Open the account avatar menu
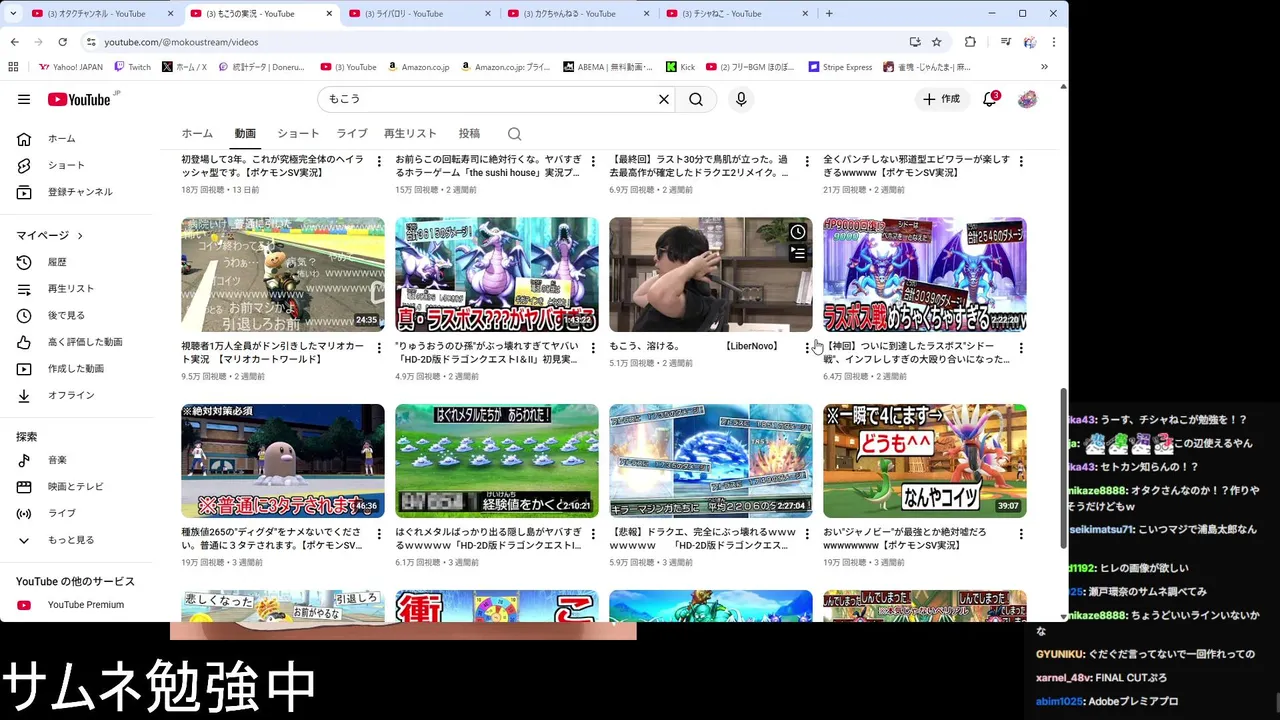Image resolution: width=1280 pixels, height=720 pixels. 1027,99
